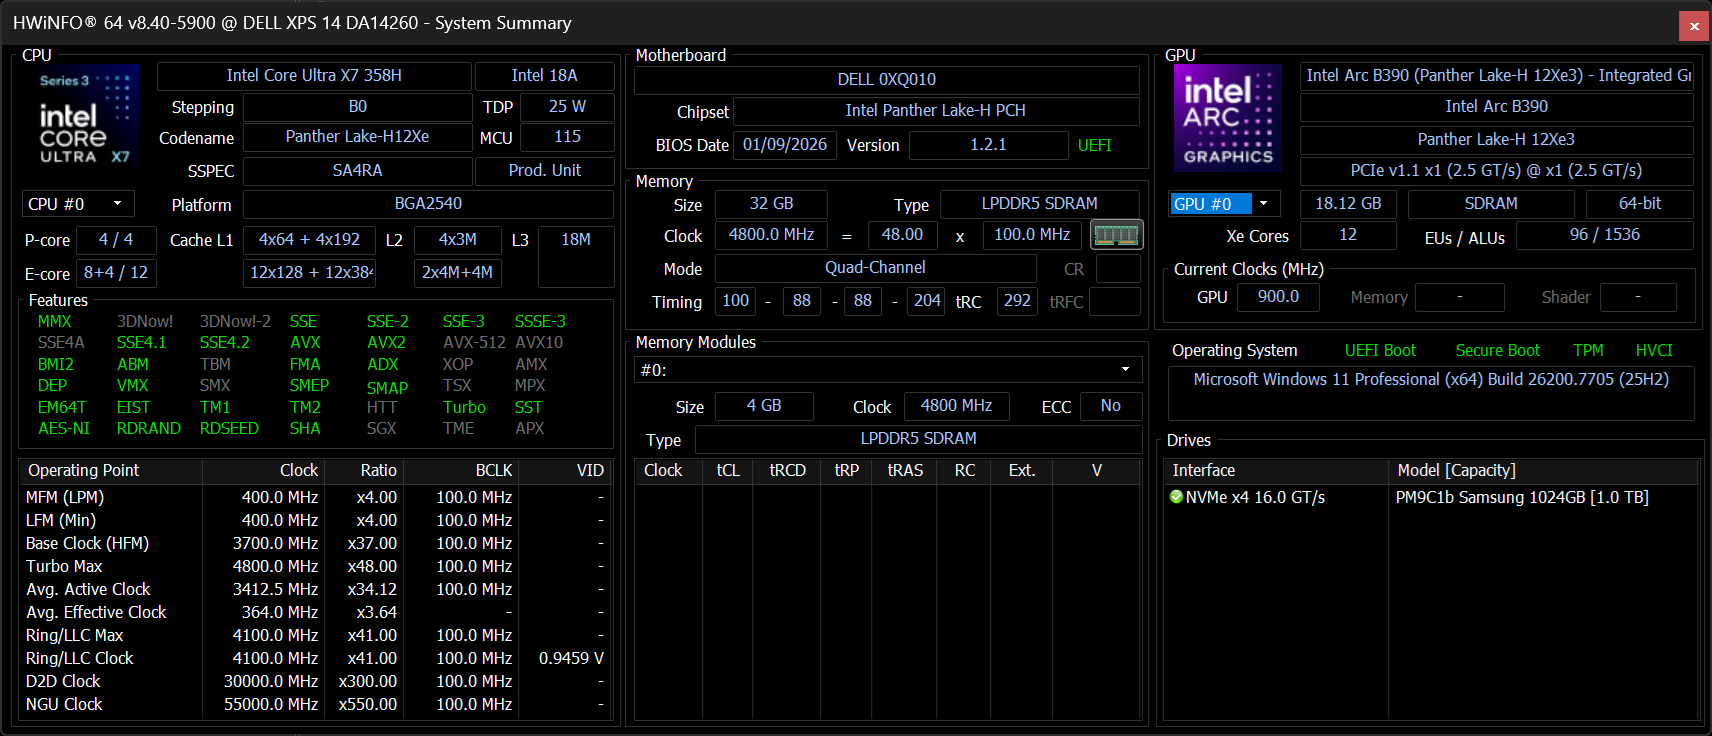Click the Windows 11 Professional OS text
This screenshot has height=736, width=1712.
pos(1430,380)
